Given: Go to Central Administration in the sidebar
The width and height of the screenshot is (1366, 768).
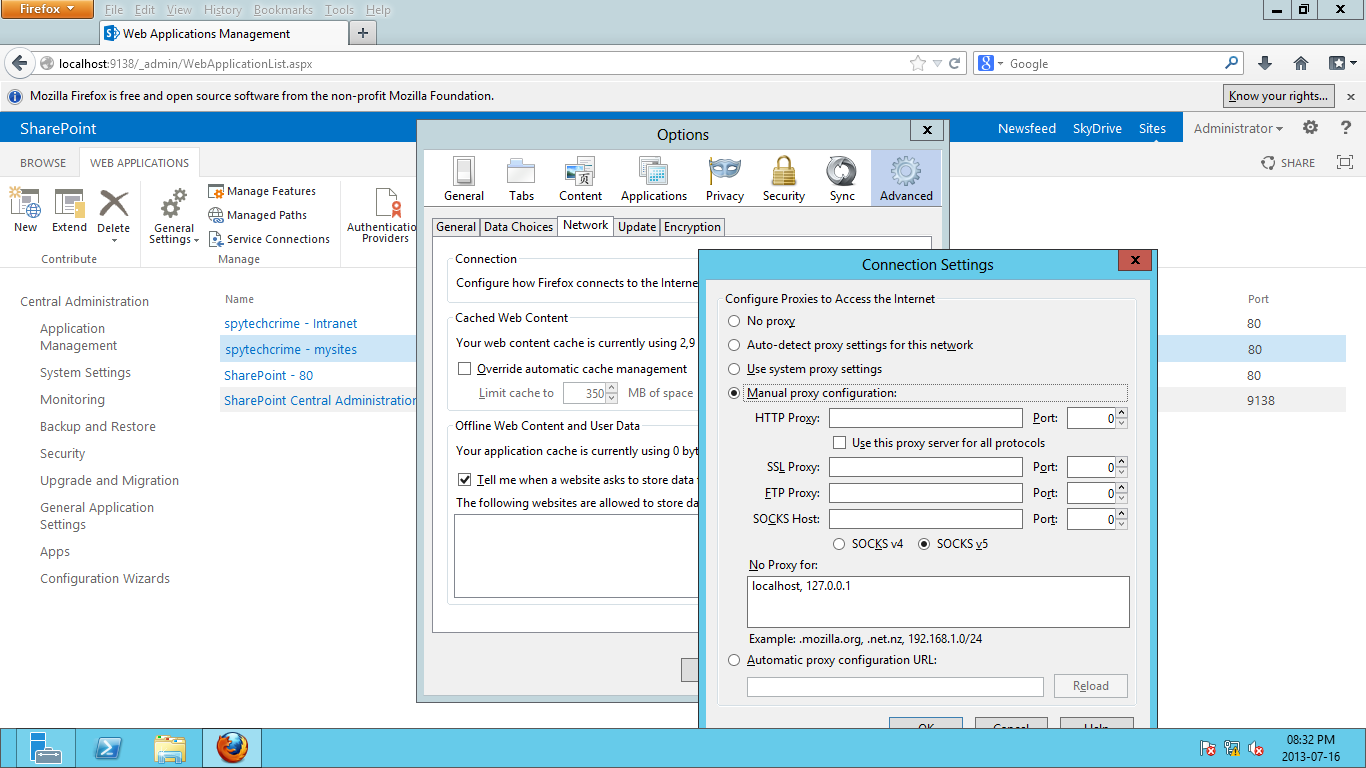Looking at the screenshot, I should [x=84, y=301].
